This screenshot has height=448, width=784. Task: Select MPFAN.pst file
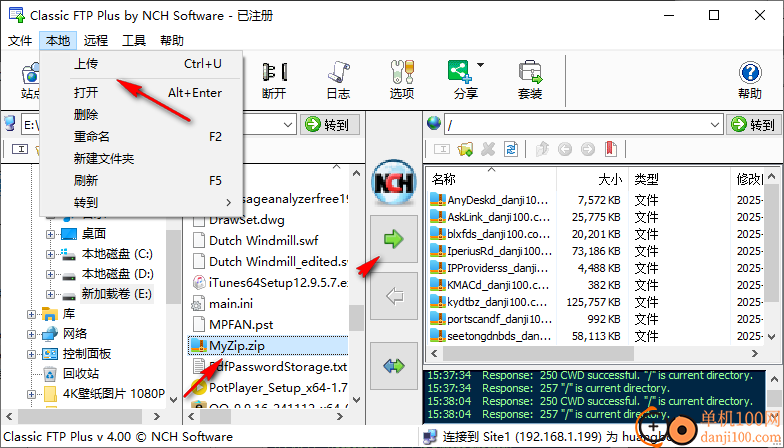(233, 324)
